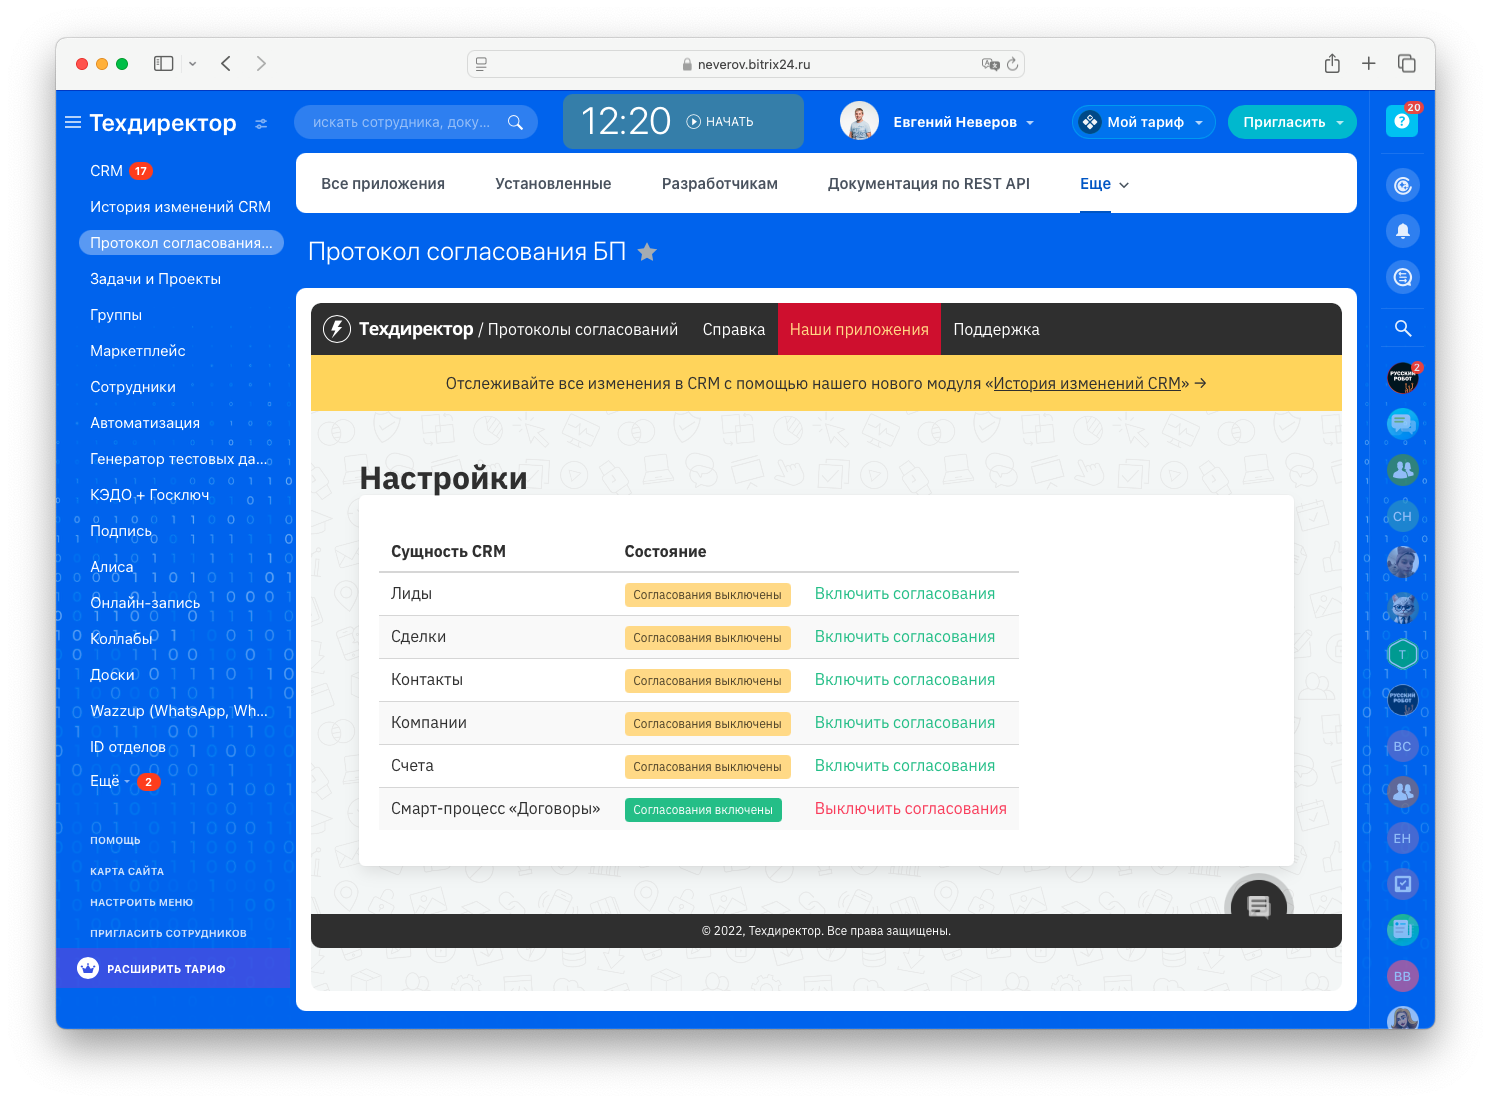
Task: Open a new Safari tab with plus icon
Action: (1369, 64)
